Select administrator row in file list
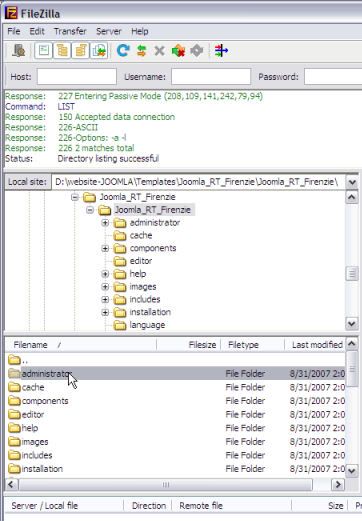Screen dimensions: 362x521 coord(176,374)
